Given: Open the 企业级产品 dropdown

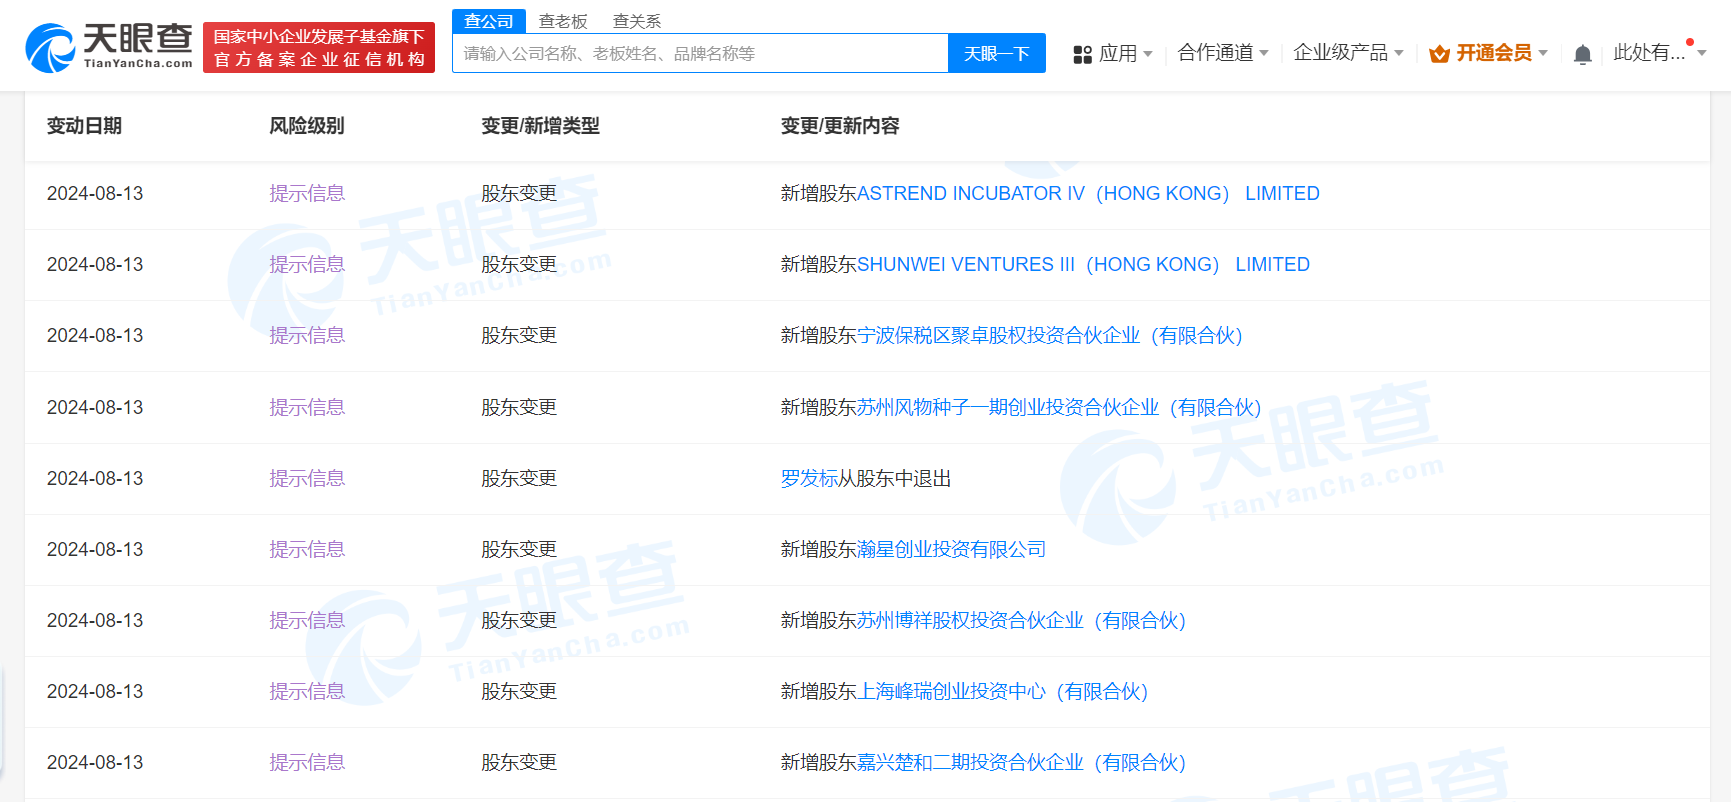Looking at the screenshot, I should [1347, 53].
